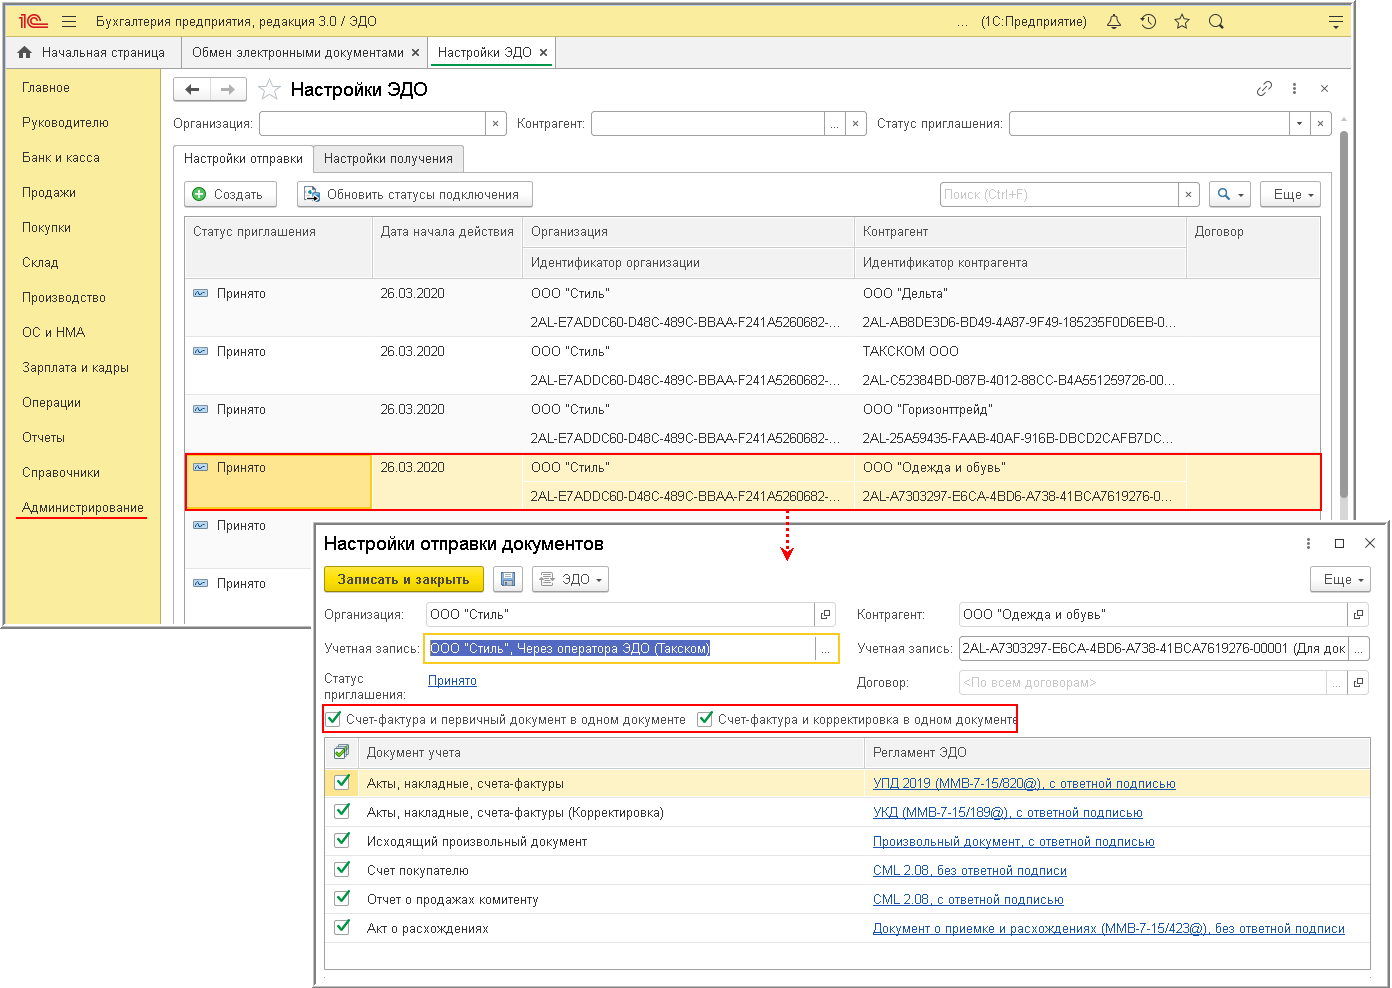Switch to Настройки получения tab
Screen dimensions: 1392x988
tap(388, 158)
